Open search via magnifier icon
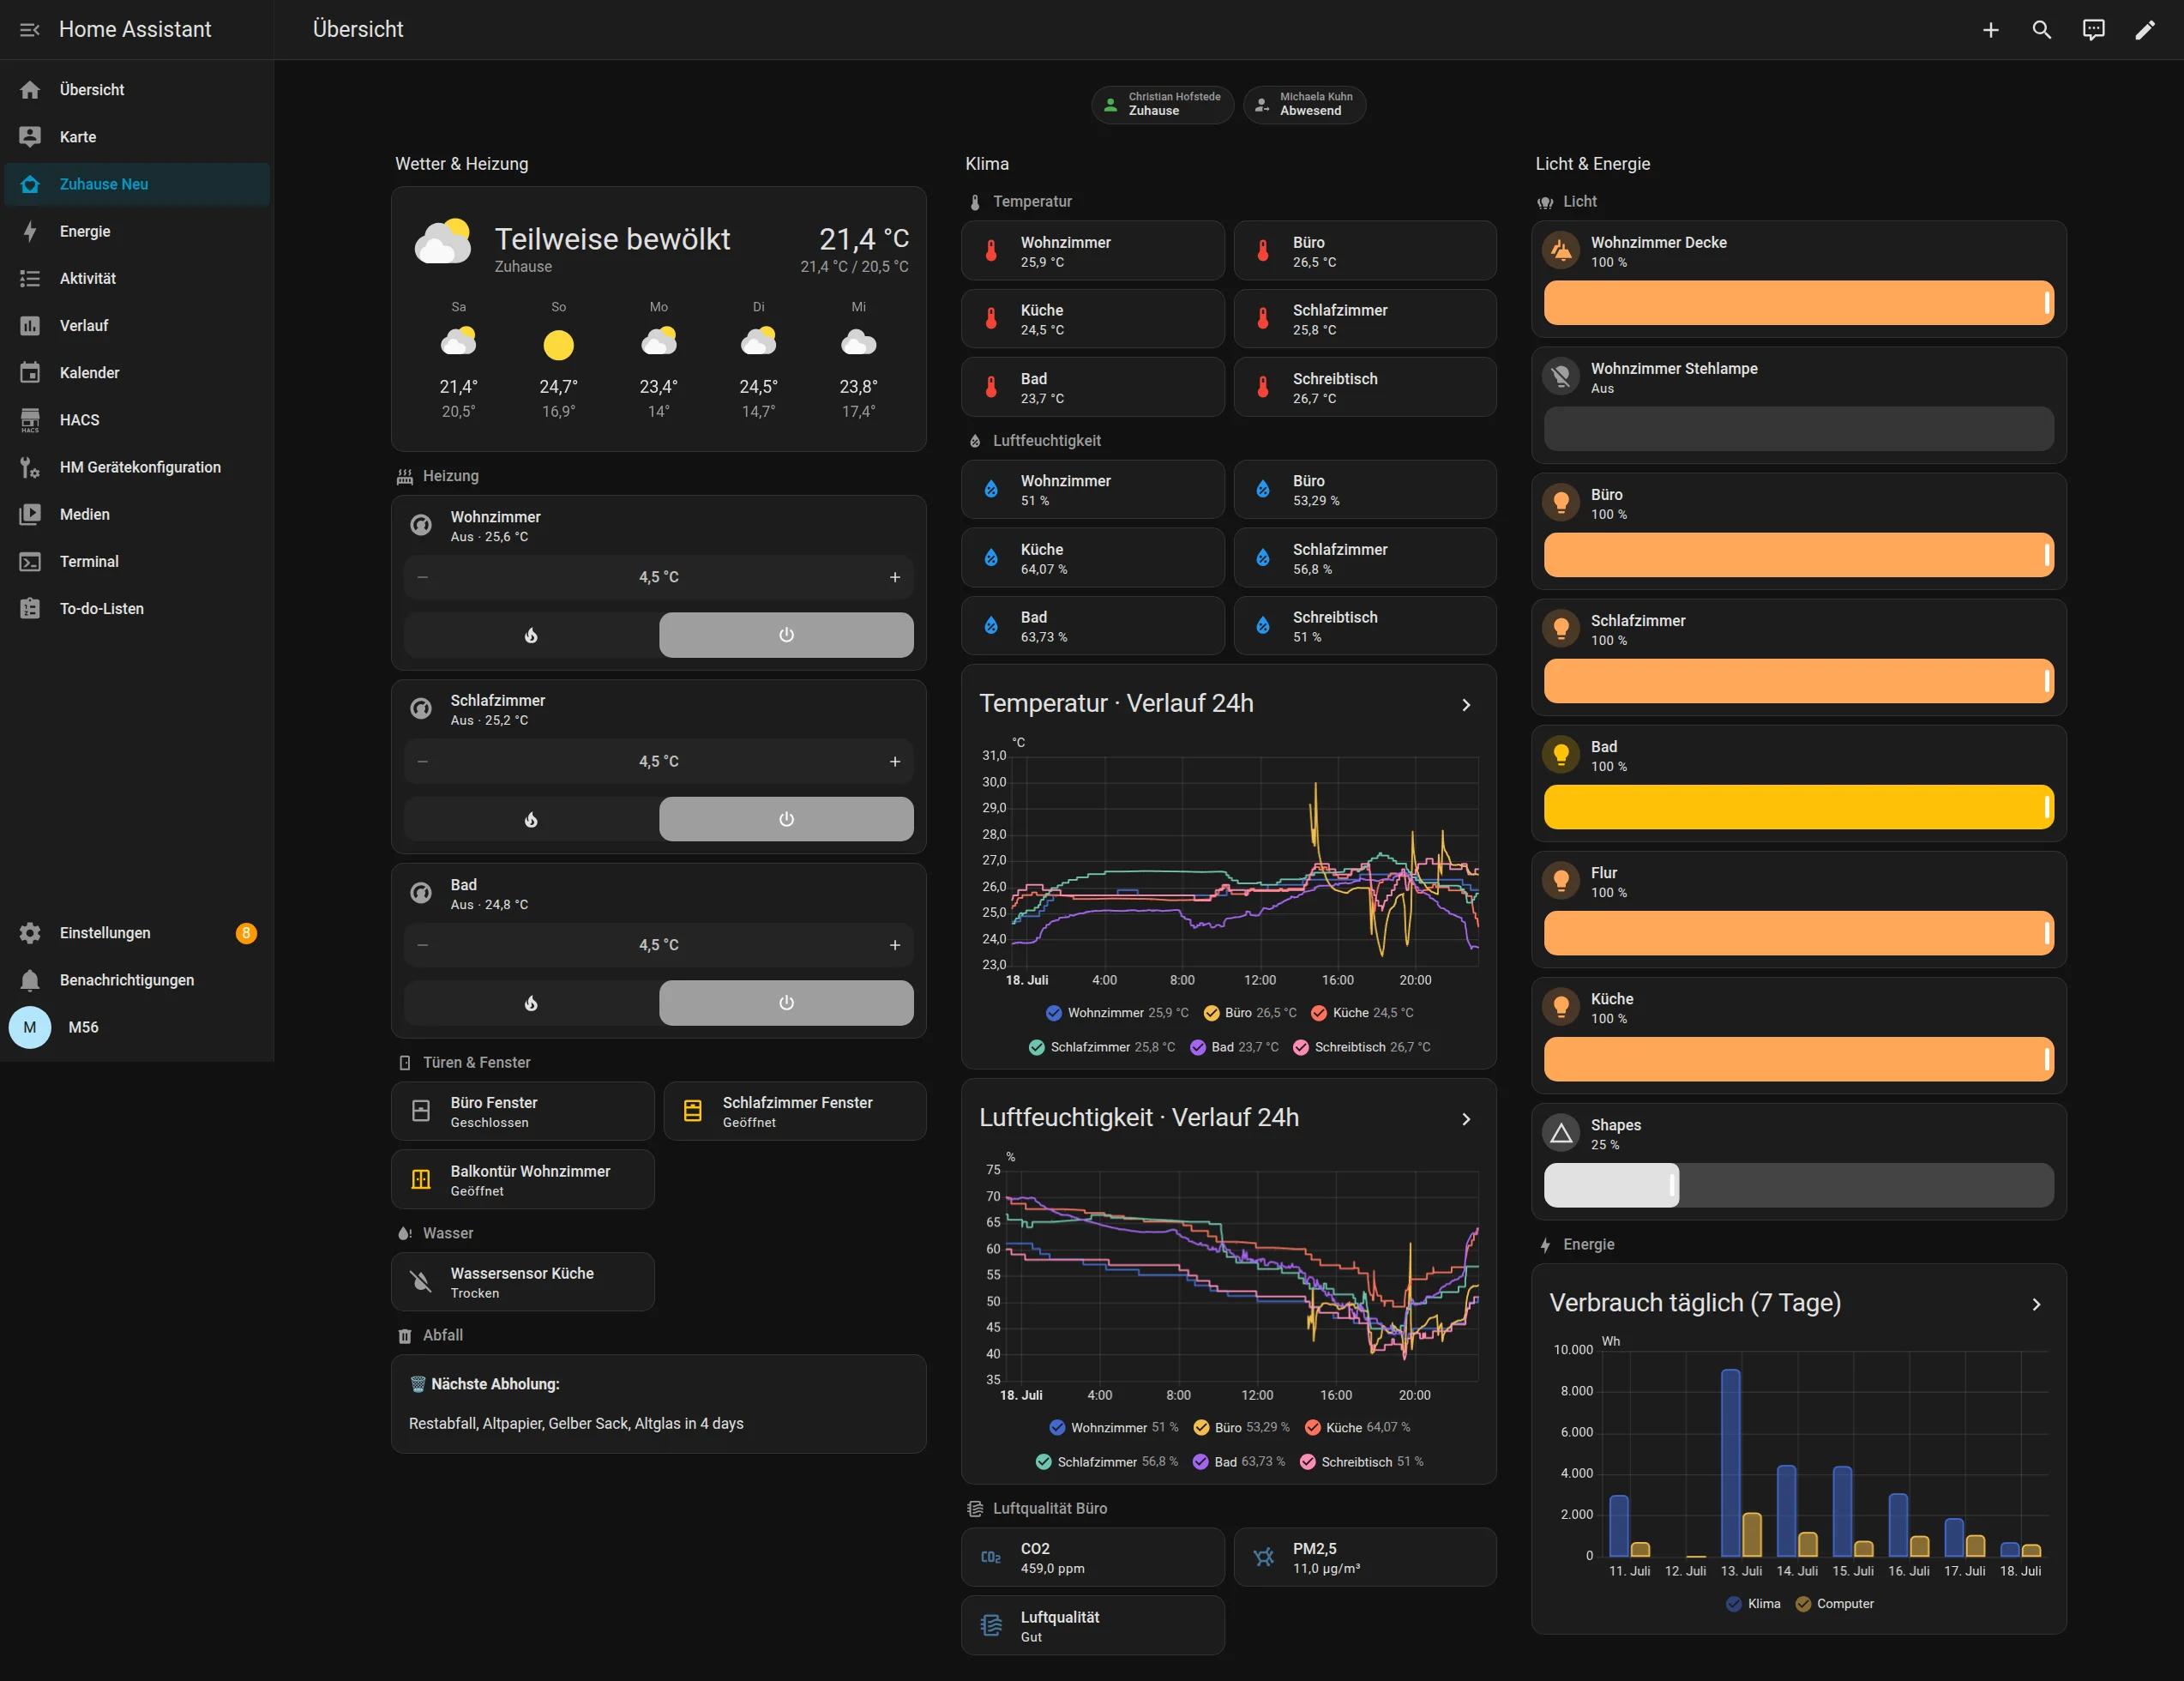 point(2041,30)
